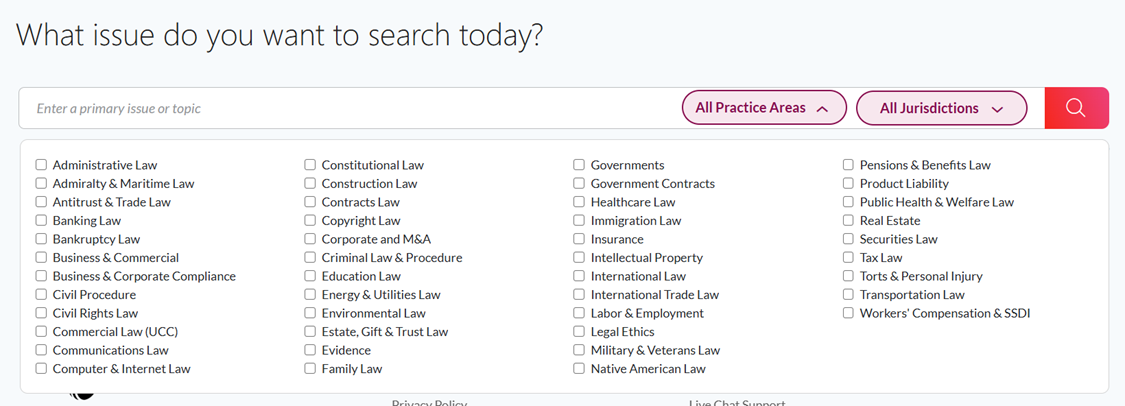
Task: Tick the Real Estate checkbox
Action: pyautogui.click(x=848, y=221)
